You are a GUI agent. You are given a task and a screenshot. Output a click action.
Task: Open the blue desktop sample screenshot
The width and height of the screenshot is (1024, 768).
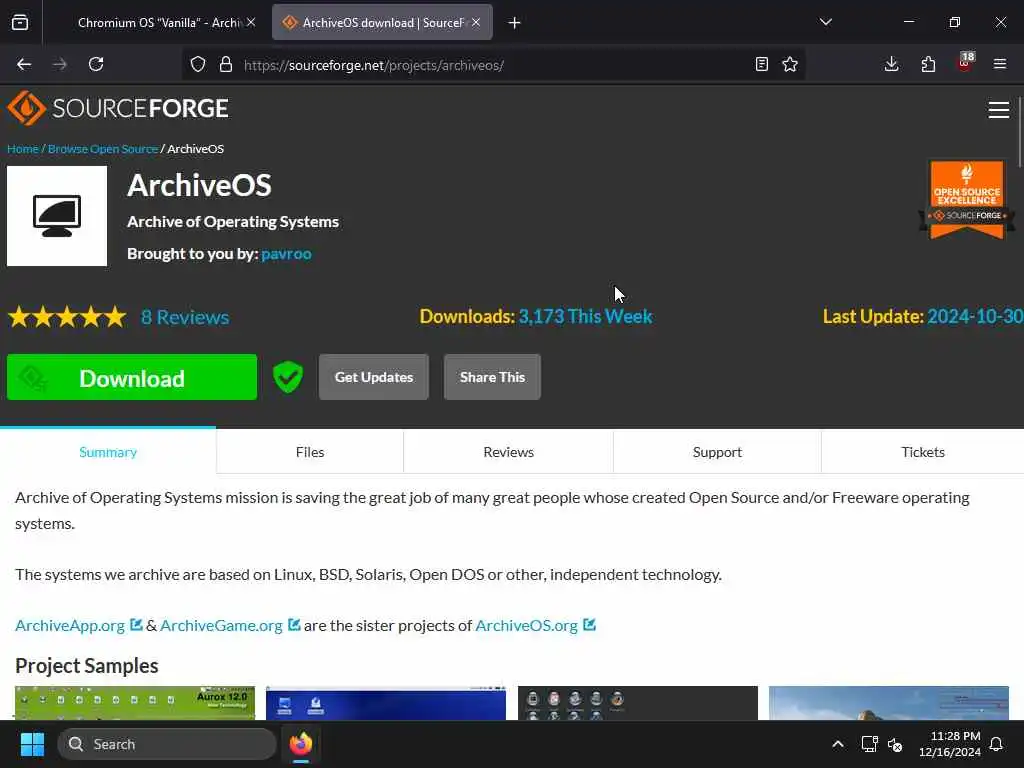click(x=386, y=703)
